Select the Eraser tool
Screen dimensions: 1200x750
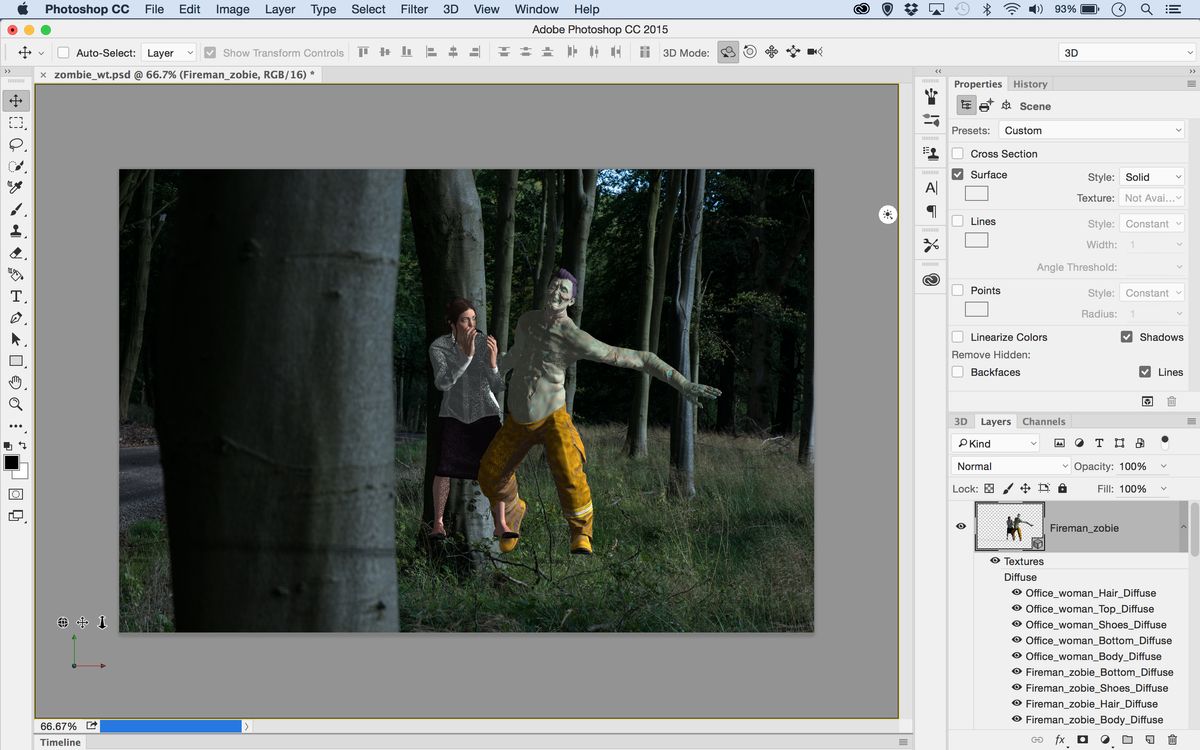pyautogui.click(x=15, y=253)
